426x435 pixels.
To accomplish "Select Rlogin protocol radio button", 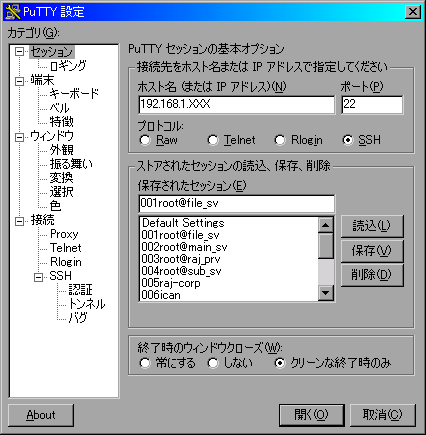I will (x=280, y=140).
